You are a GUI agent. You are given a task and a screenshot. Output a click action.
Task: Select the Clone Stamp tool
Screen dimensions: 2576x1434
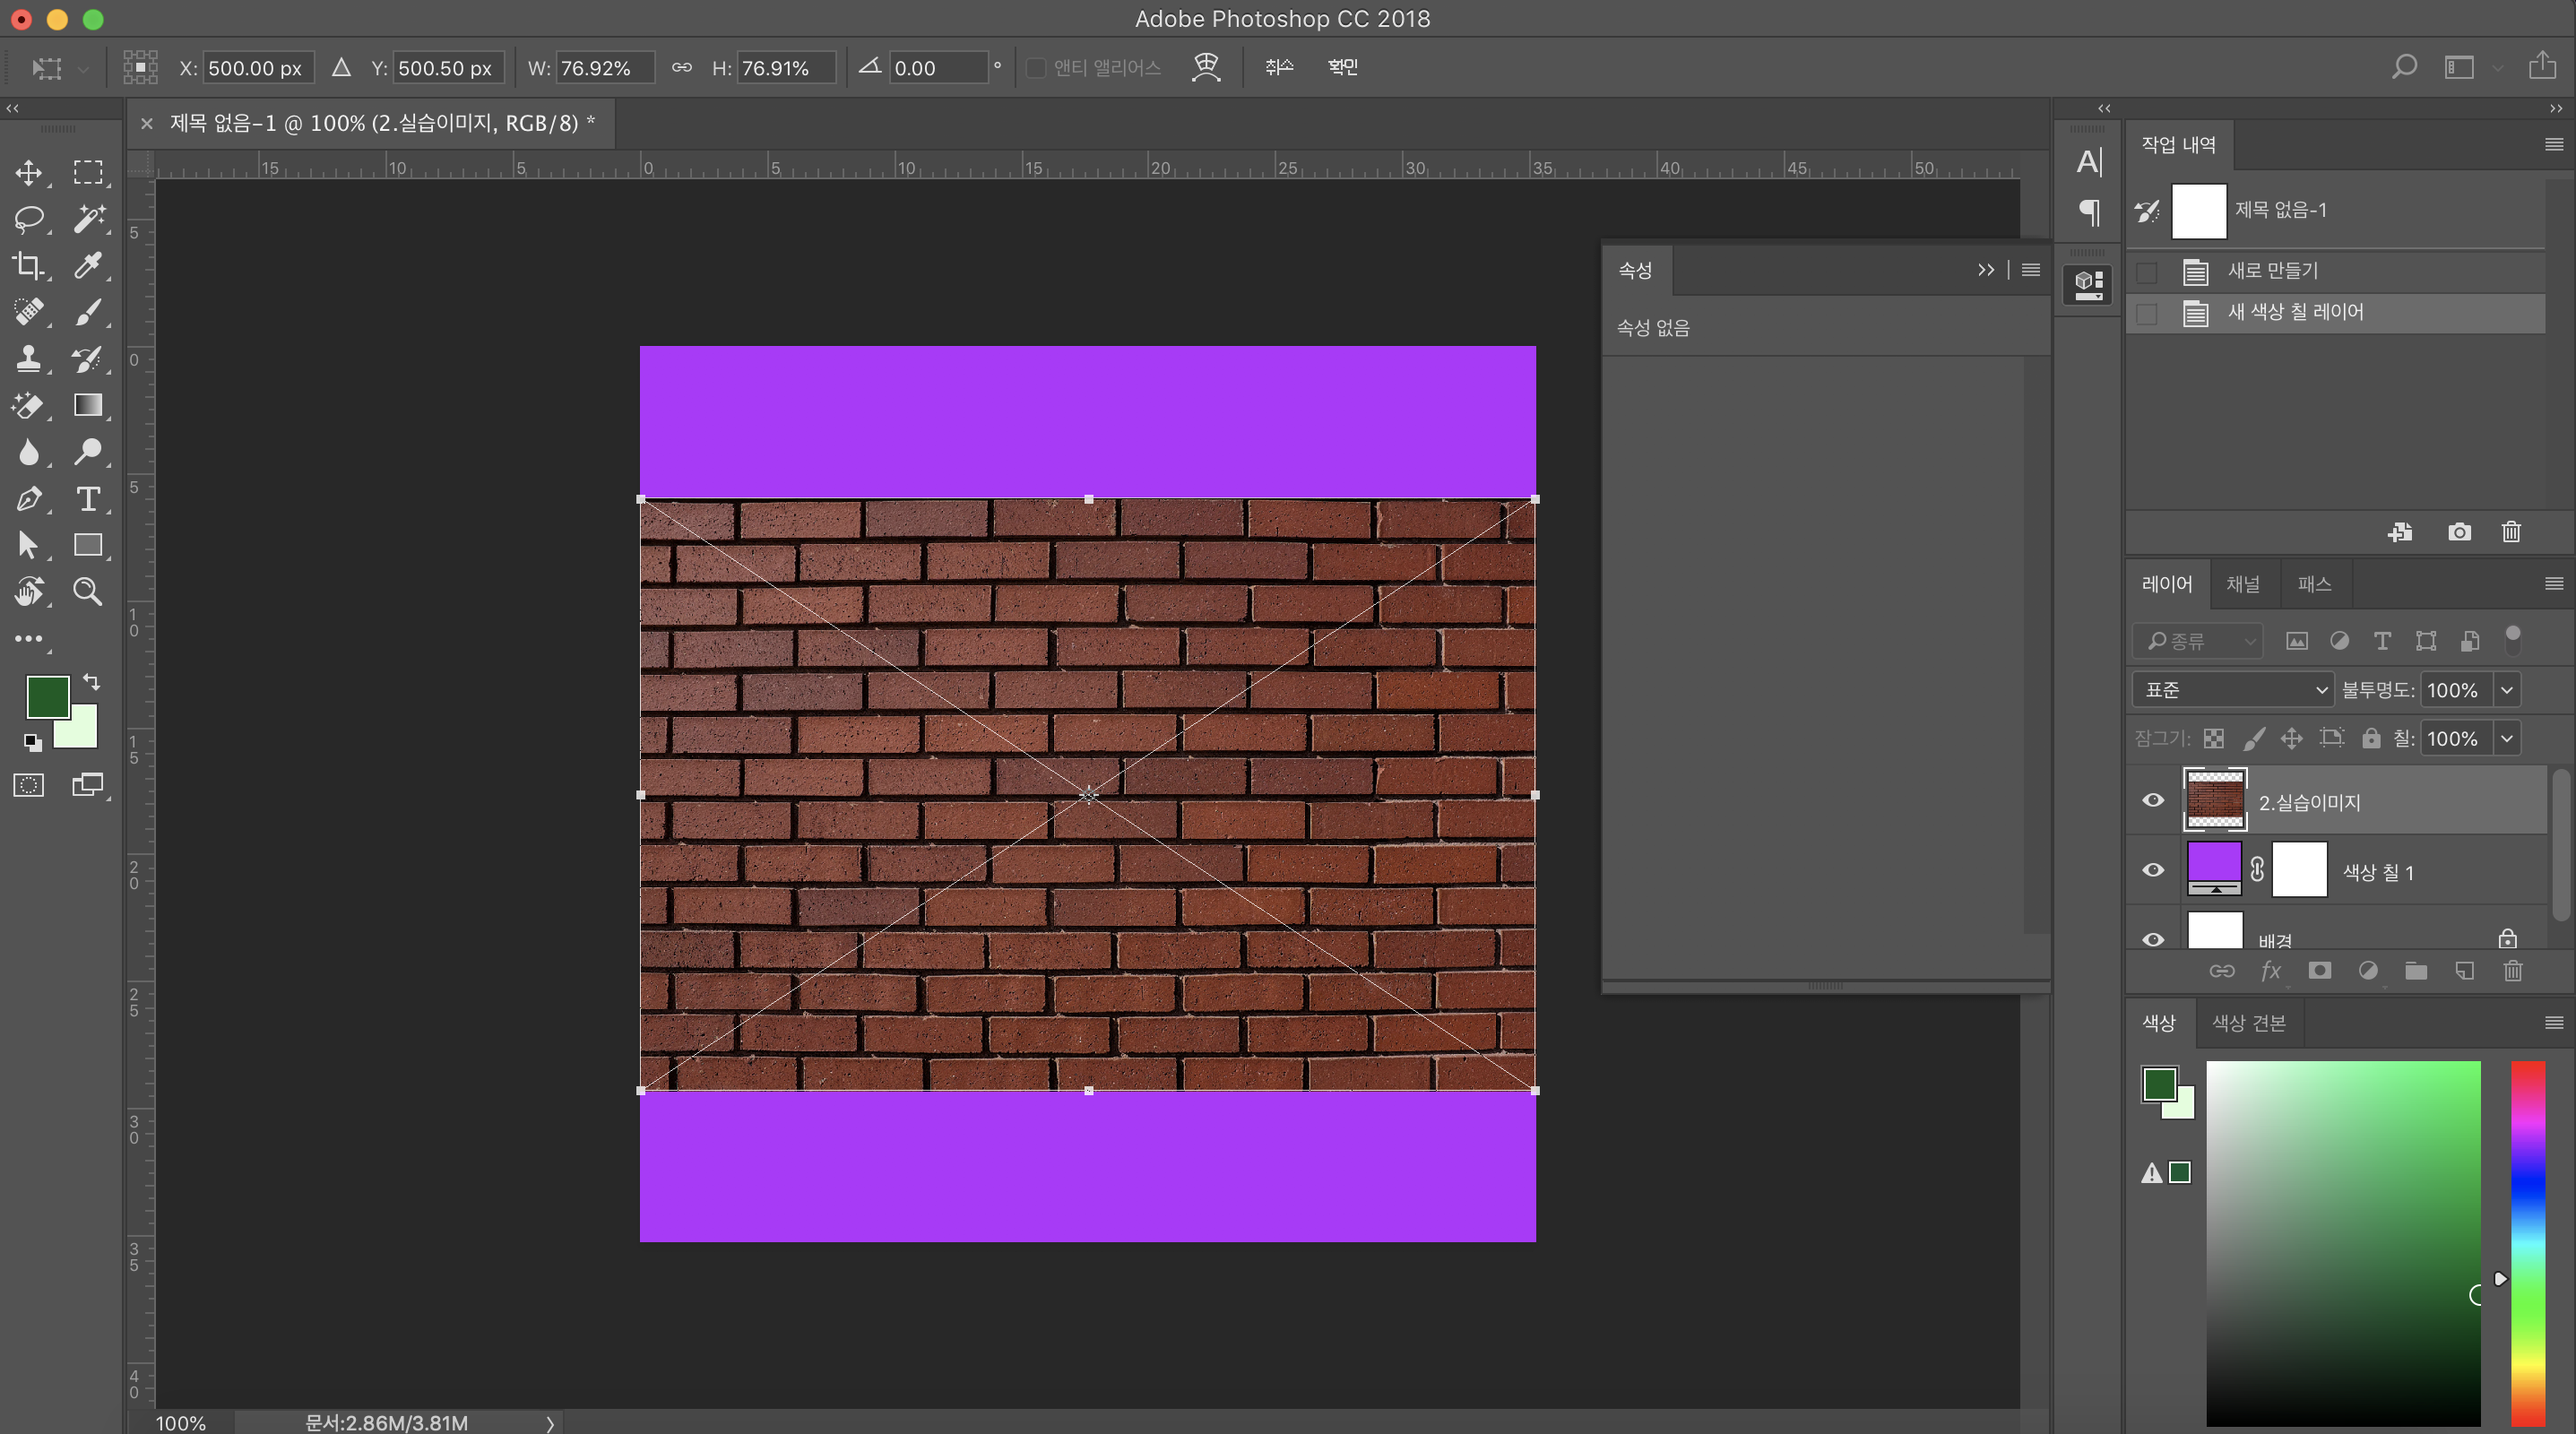(29, 359)
